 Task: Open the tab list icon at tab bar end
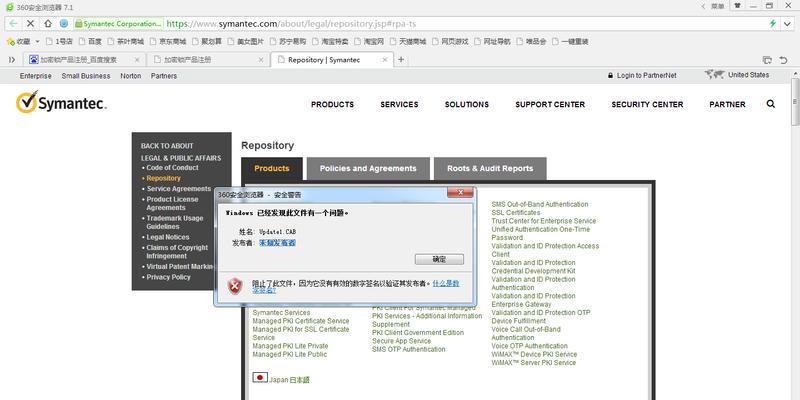coord(766,60)
